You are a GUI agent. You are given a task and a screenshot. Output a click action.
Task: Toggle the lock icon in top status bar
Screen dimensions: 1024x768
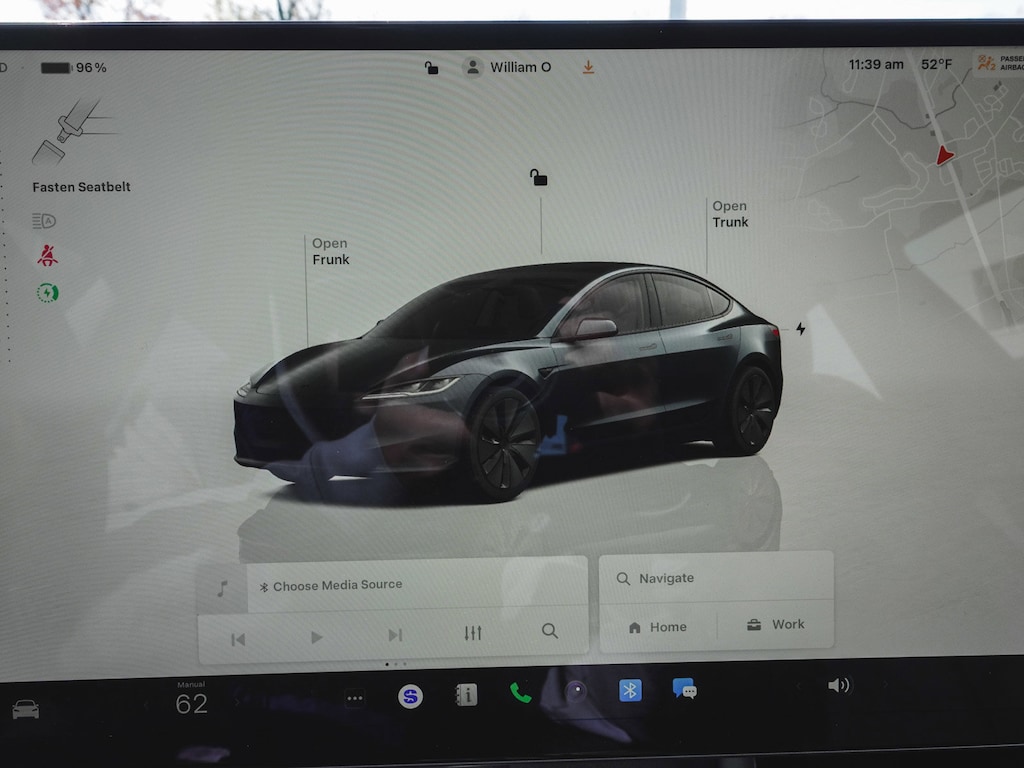click(x=431, y=68)
